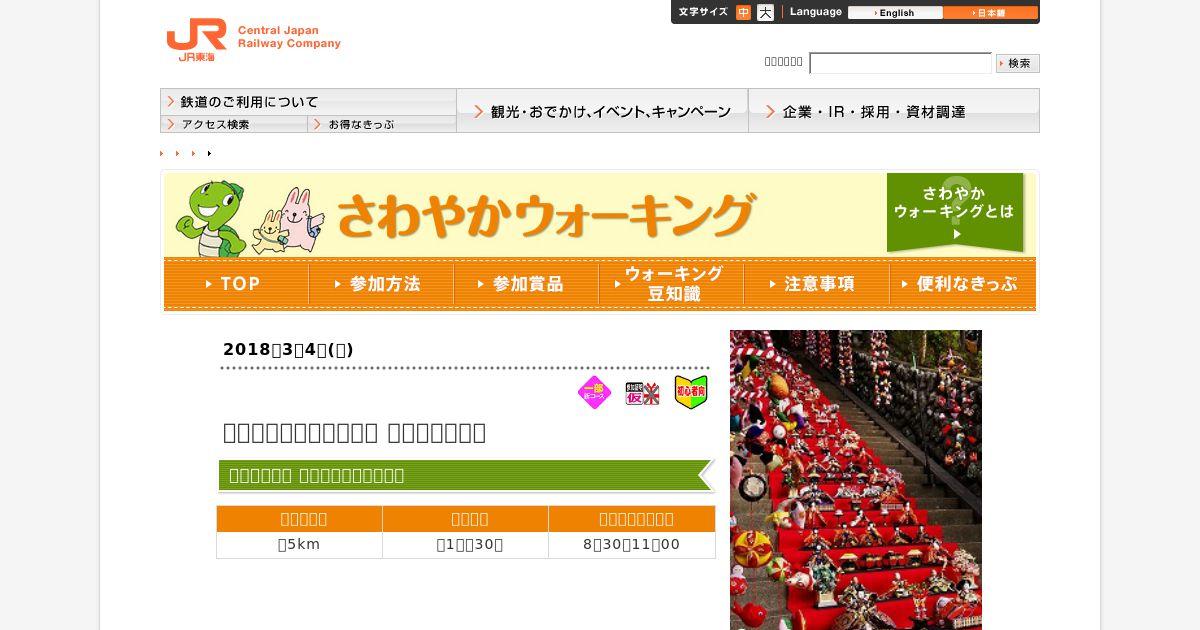1200x630 pixels.
Task: Select the ウォーキング豆知識 tab
Action: (x=671, y=284)
